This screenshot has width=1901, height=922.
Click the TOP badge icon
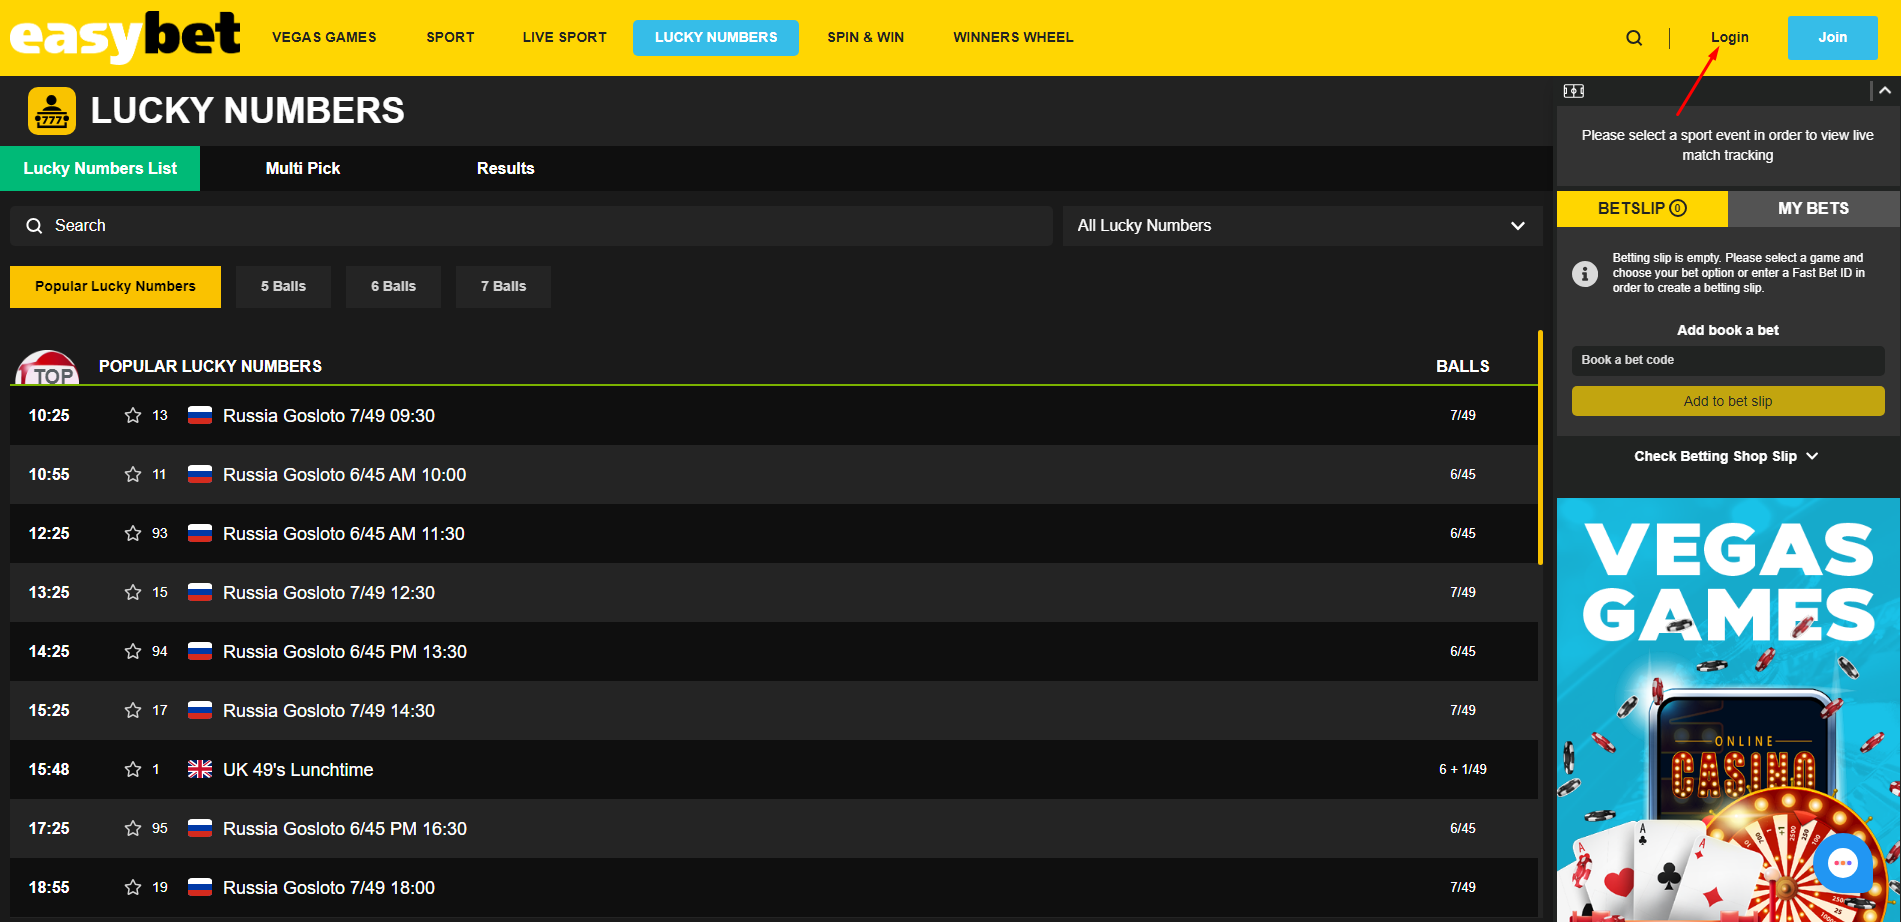tap(47, 367)
